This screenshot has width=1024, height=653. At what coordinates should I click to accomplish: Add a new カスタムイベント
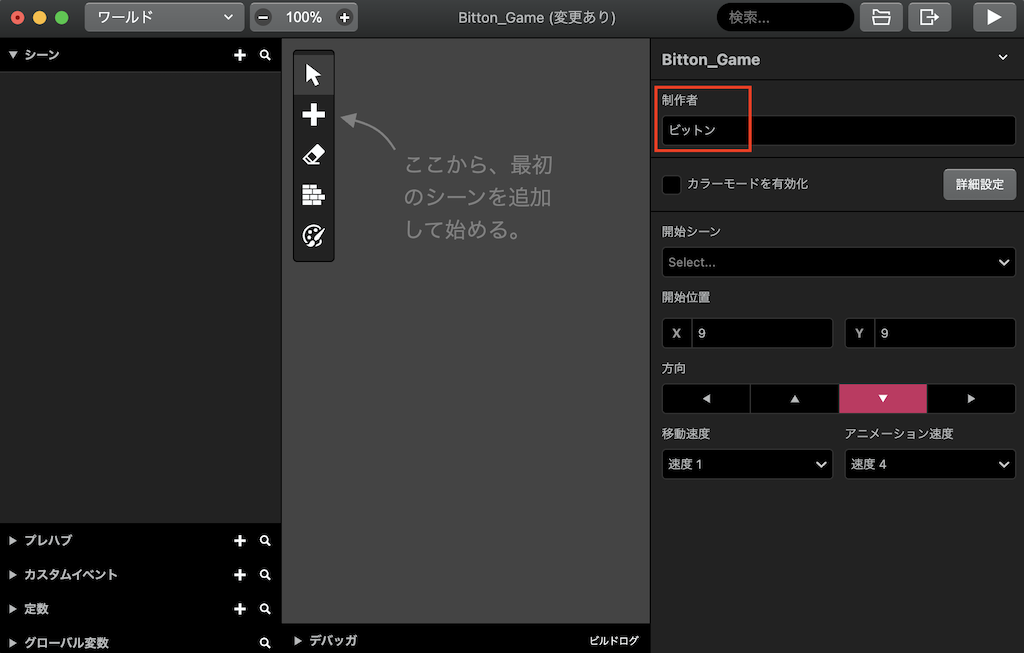pyautogui.click(x=240, y=575)
